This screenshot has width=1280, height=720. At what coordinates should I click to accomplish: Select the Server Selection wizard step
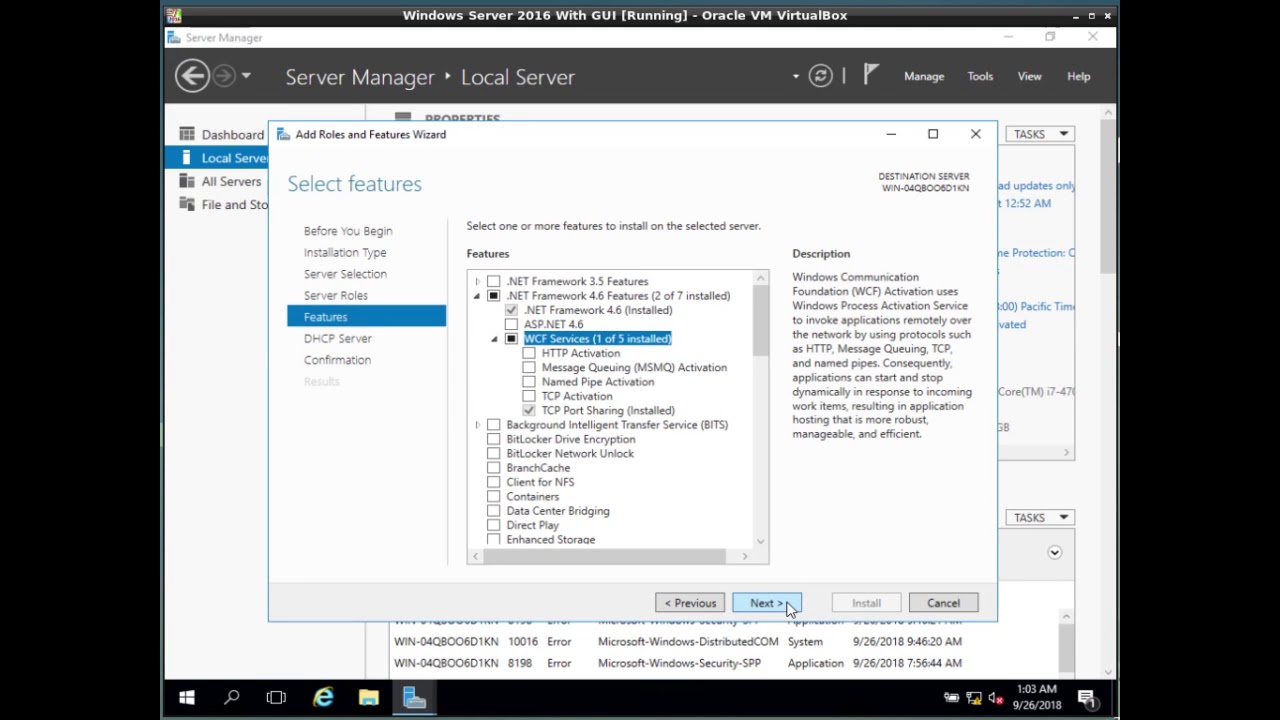(345, 274)
